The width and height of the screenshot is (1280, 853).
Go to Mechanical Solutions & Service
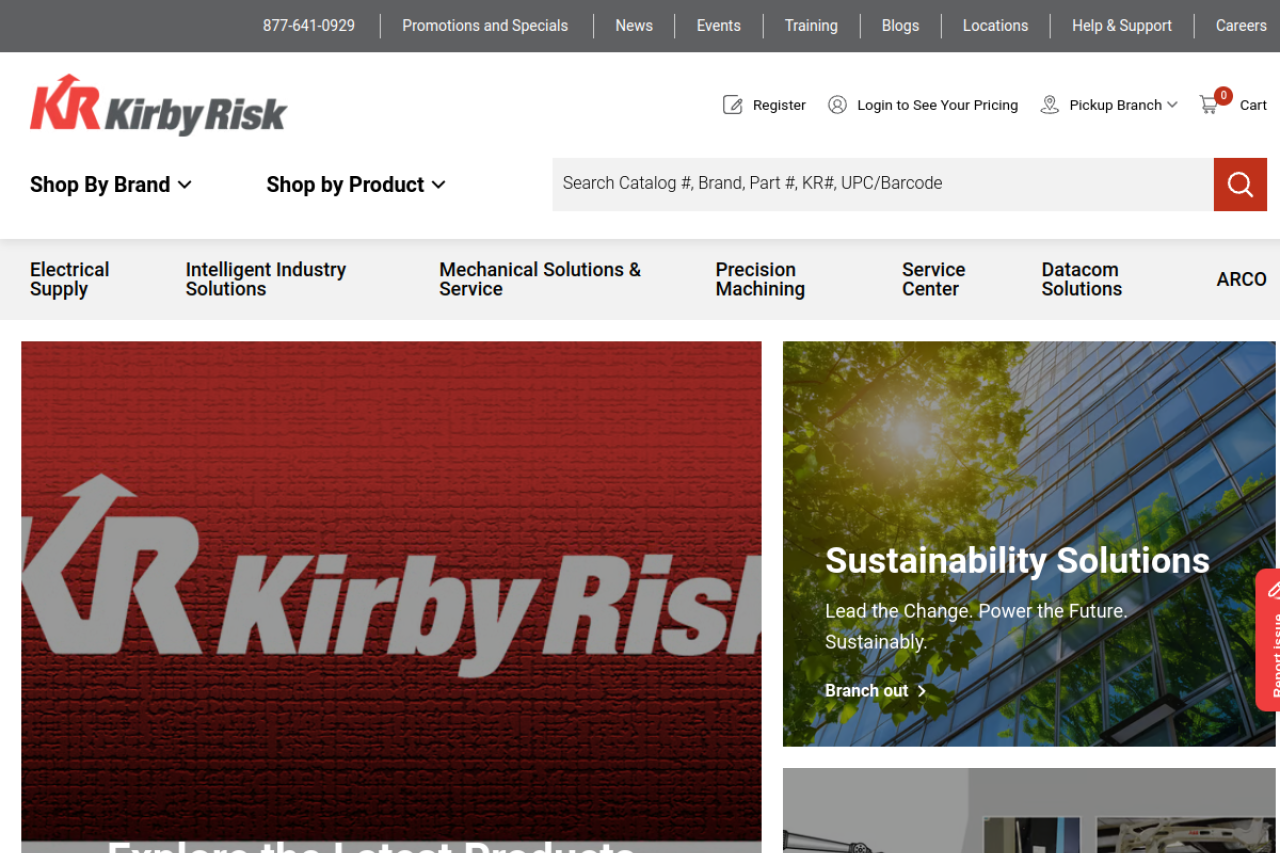click(539, 279)
